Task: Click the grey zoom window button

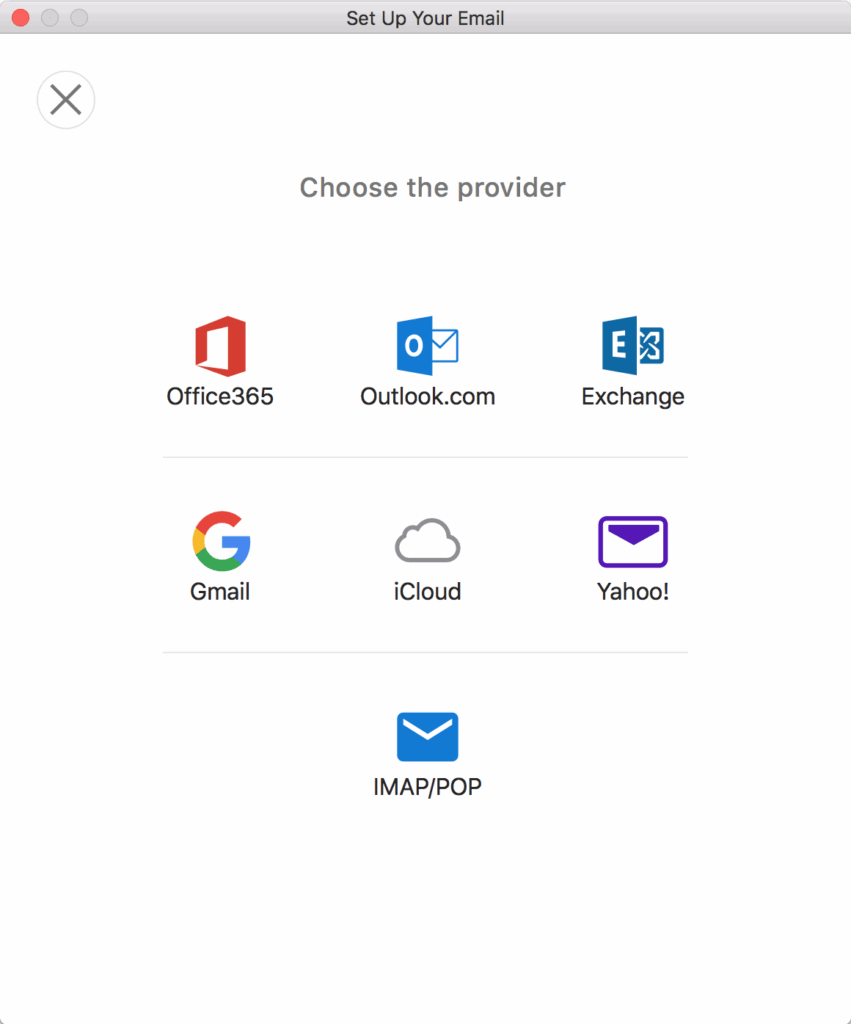Action: pos(79,18)
